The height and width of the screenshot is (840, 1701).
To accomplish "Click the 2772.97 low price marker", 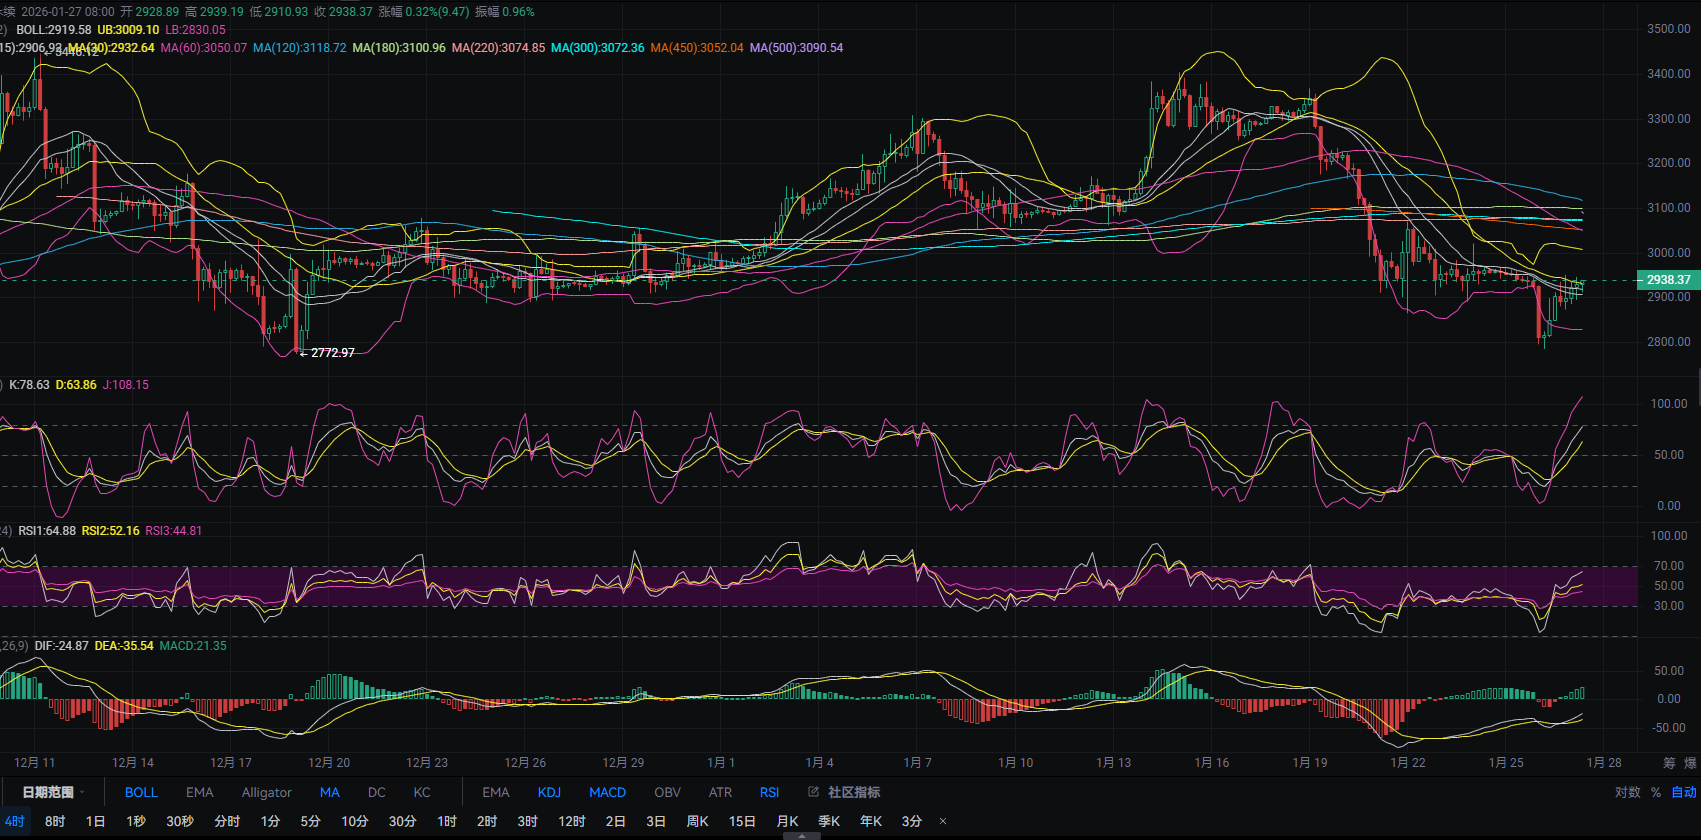I will 332,353.
